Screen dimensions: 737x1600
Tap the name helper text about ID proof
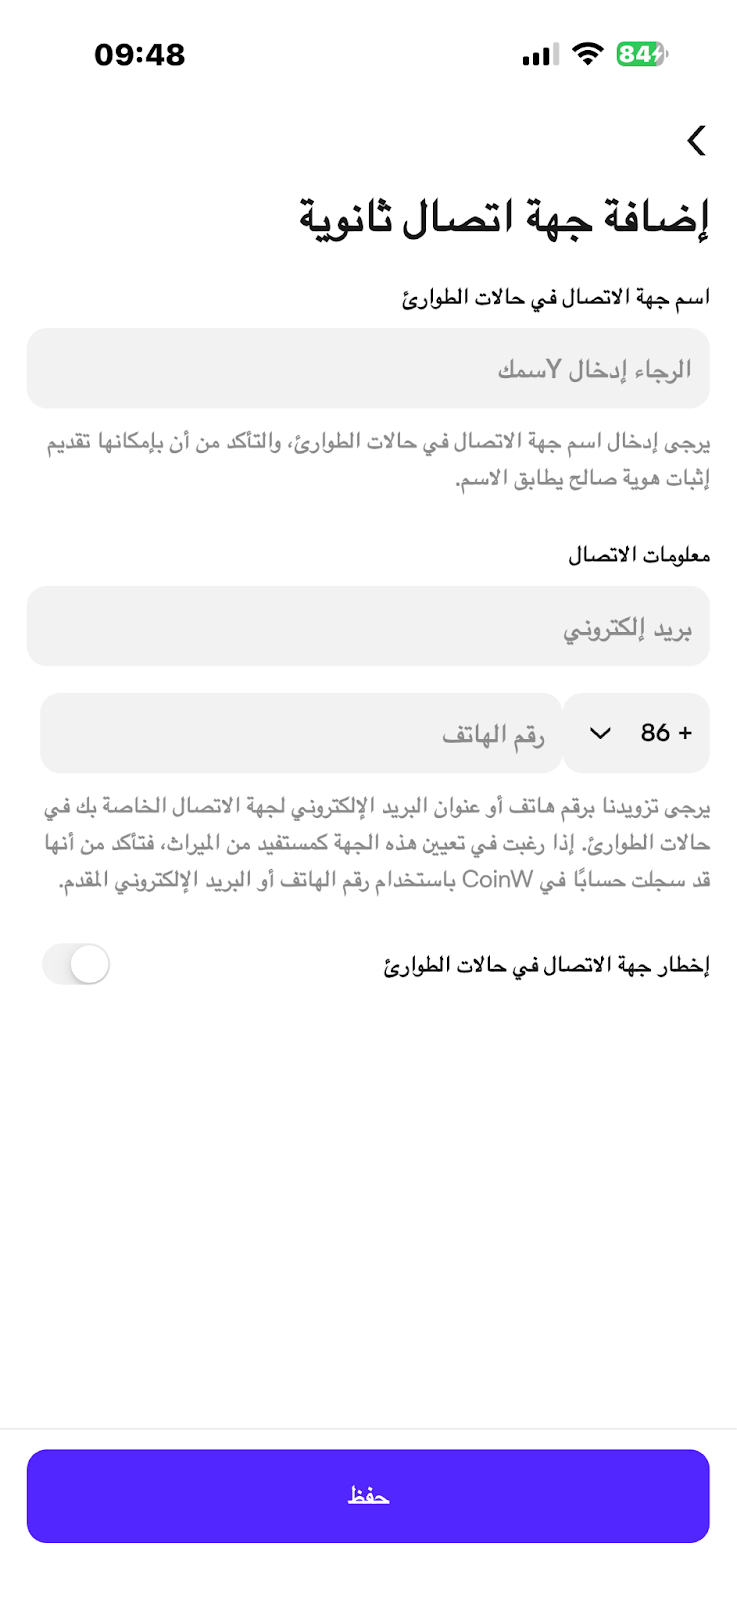(378, 461)
